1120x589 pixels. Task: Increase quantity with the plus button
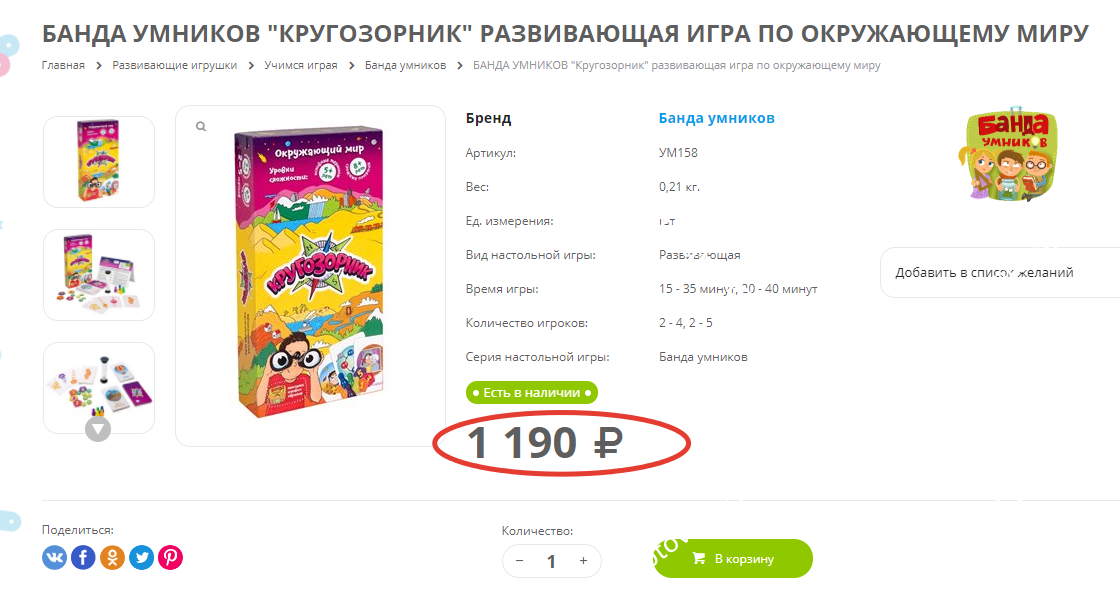pyautogui.click(x=584, y=561)
